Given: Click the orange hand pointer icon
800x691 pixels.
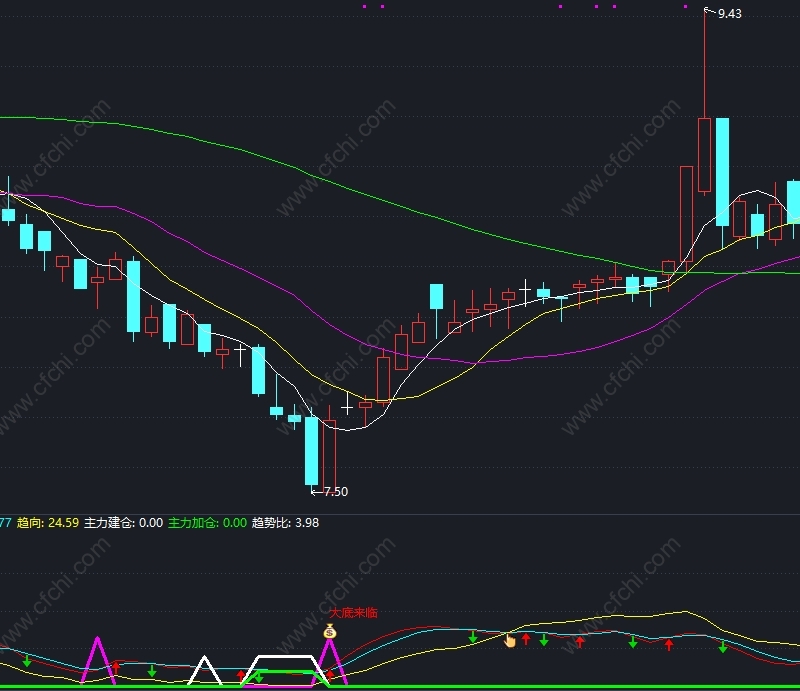Looking at the screenshot, I should pos(510,640).
